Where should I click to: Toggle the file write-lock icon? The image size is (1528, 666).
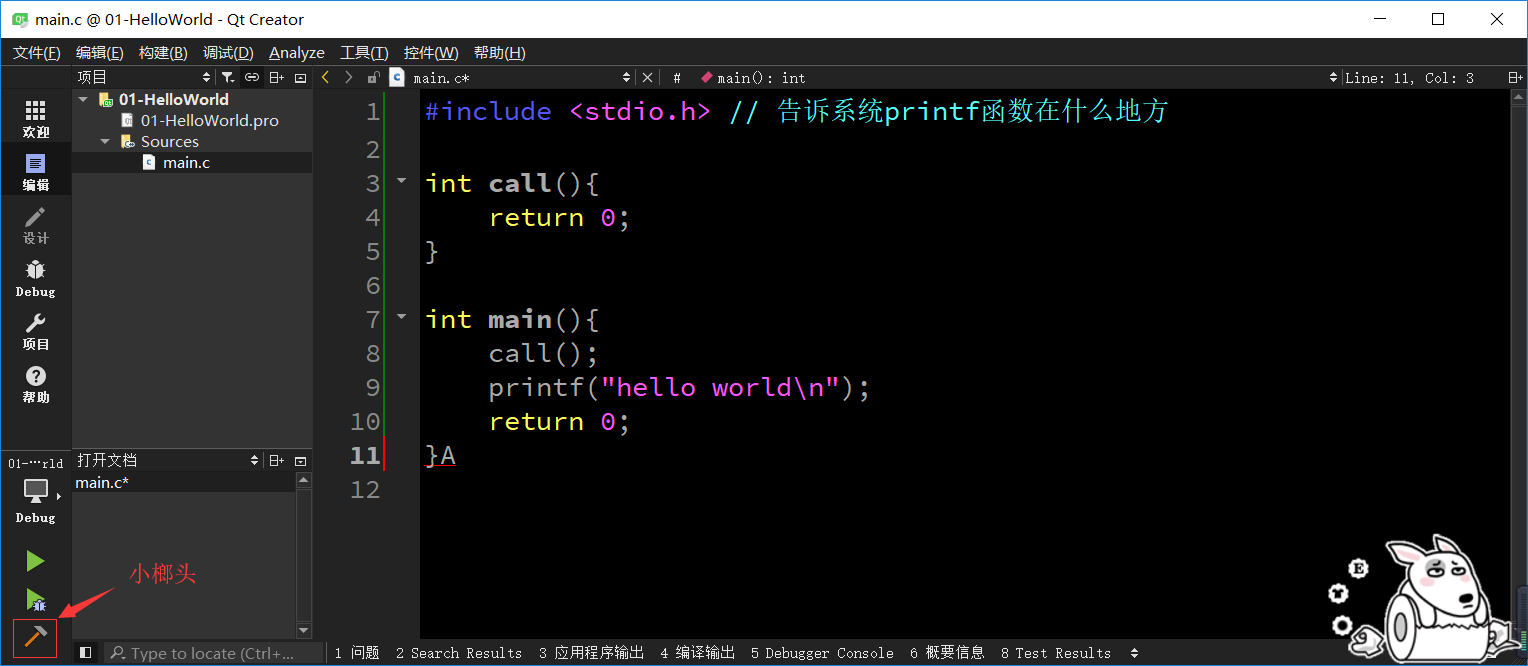click(373, 77)
